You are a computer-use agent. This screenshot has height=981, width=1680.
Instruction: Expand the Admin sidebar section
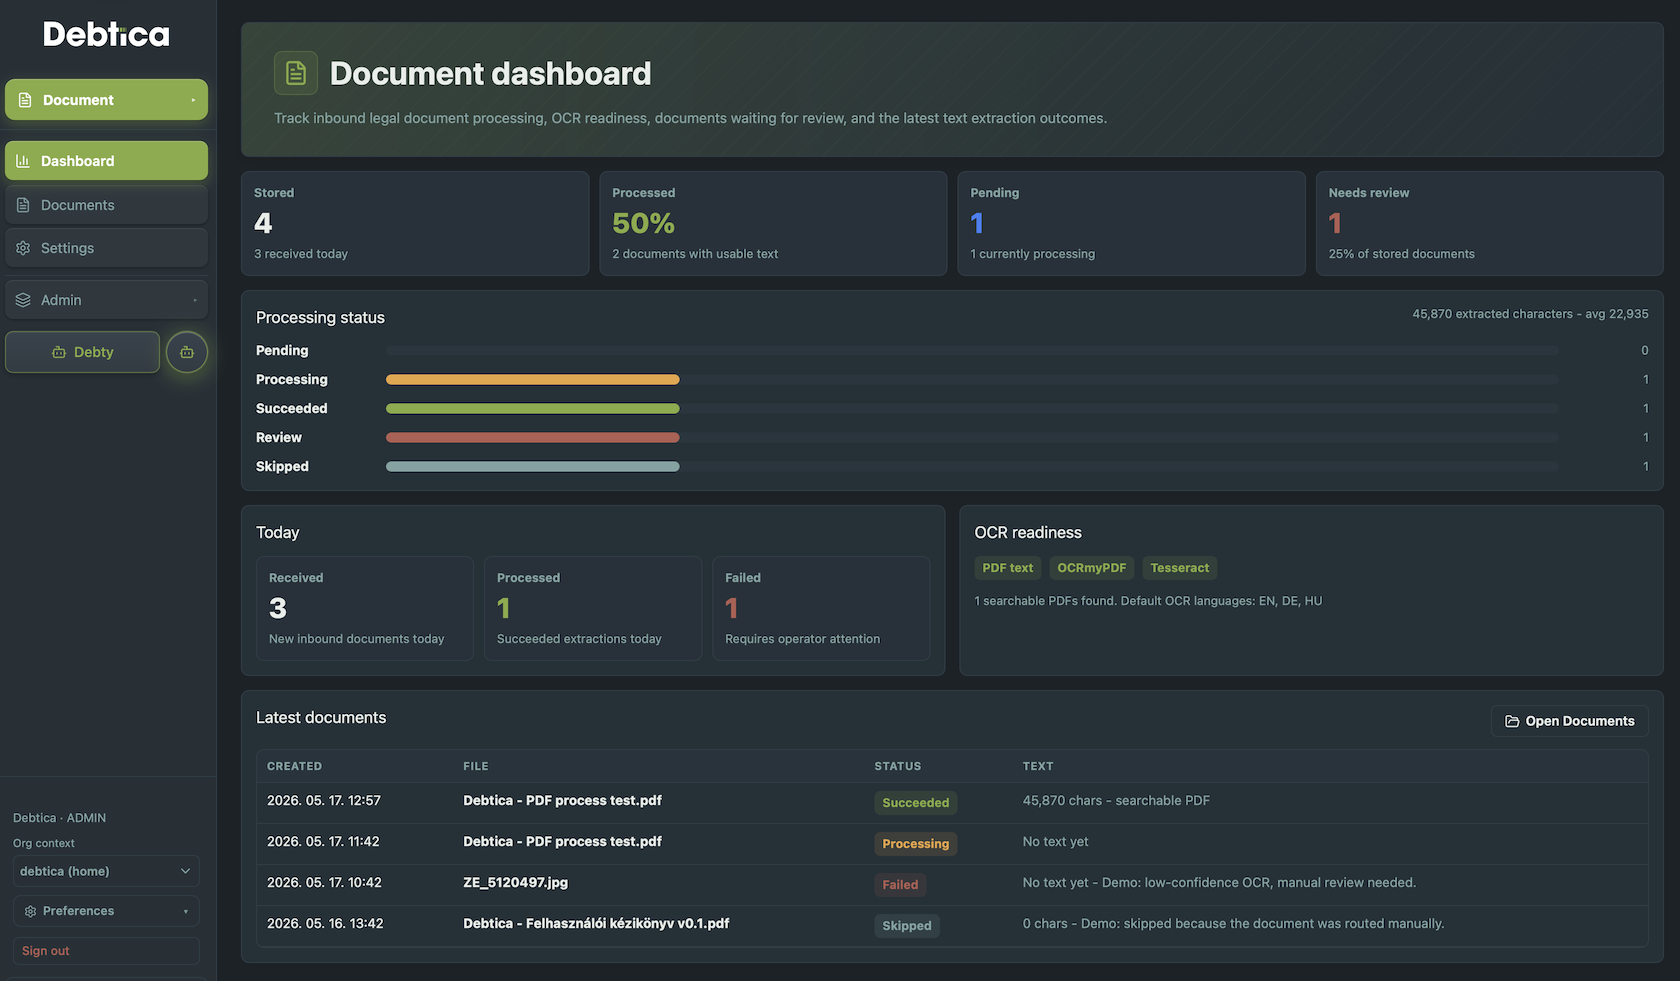106,300
